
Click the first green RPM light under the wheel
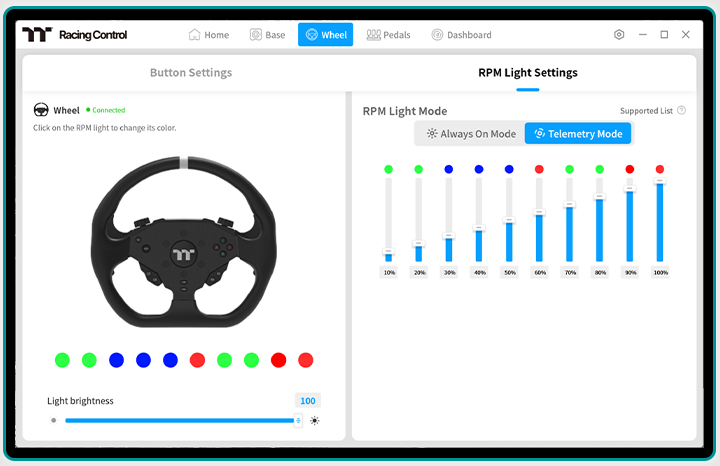point(62,360)
